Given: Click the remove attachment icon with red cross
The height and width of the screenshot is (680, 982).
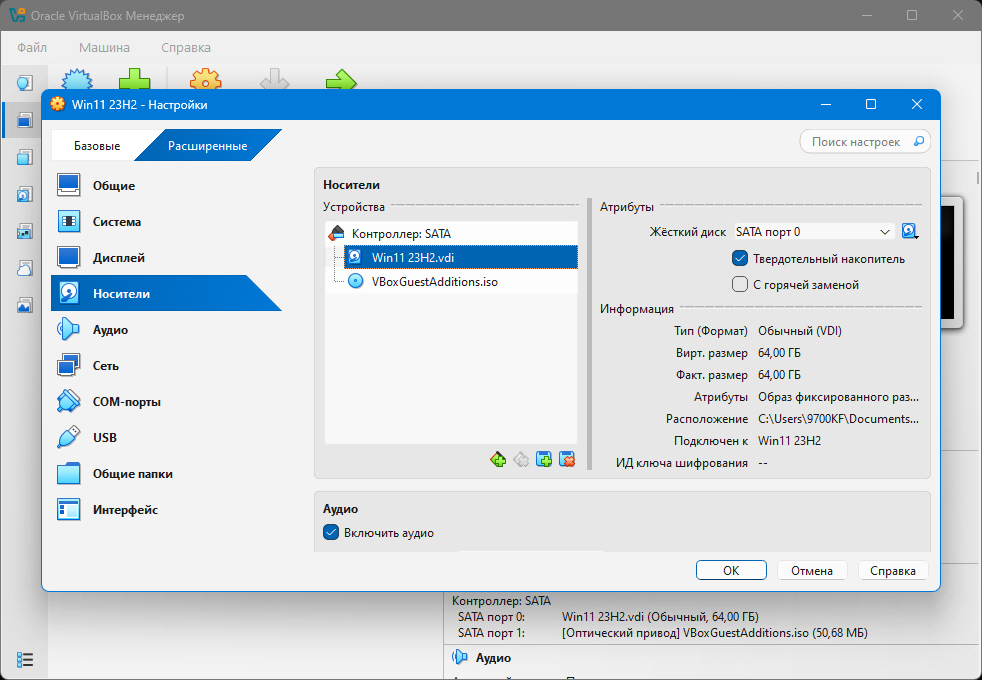Looking at the screenshot, I should 567,460.
